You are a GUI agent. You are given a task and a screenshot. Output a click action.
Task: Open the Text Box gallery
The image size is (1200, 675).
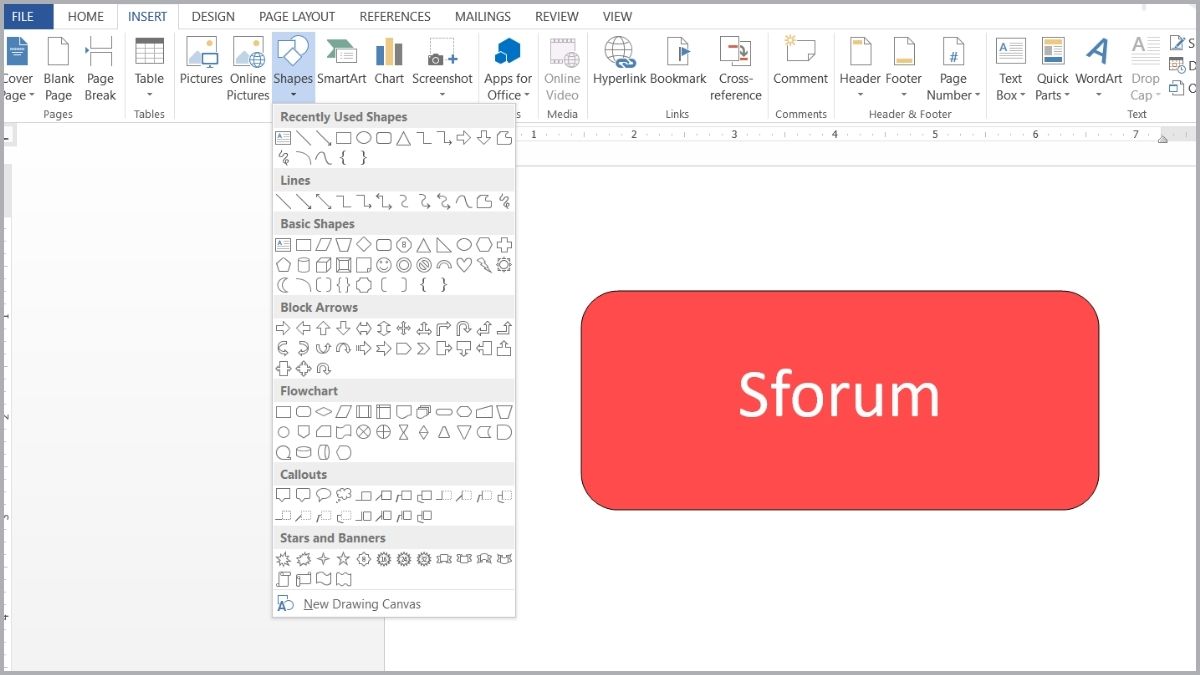[1010, 69]
